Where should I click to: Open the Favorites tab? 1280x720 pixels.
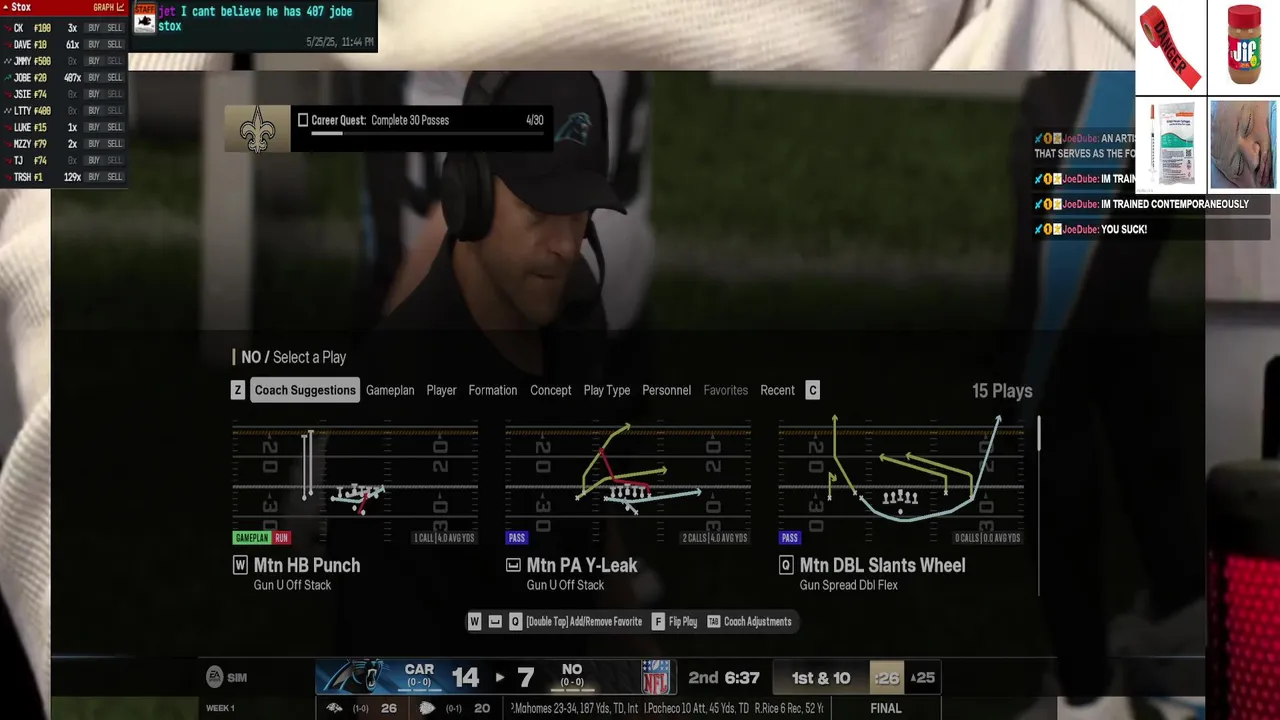point(725,390)
